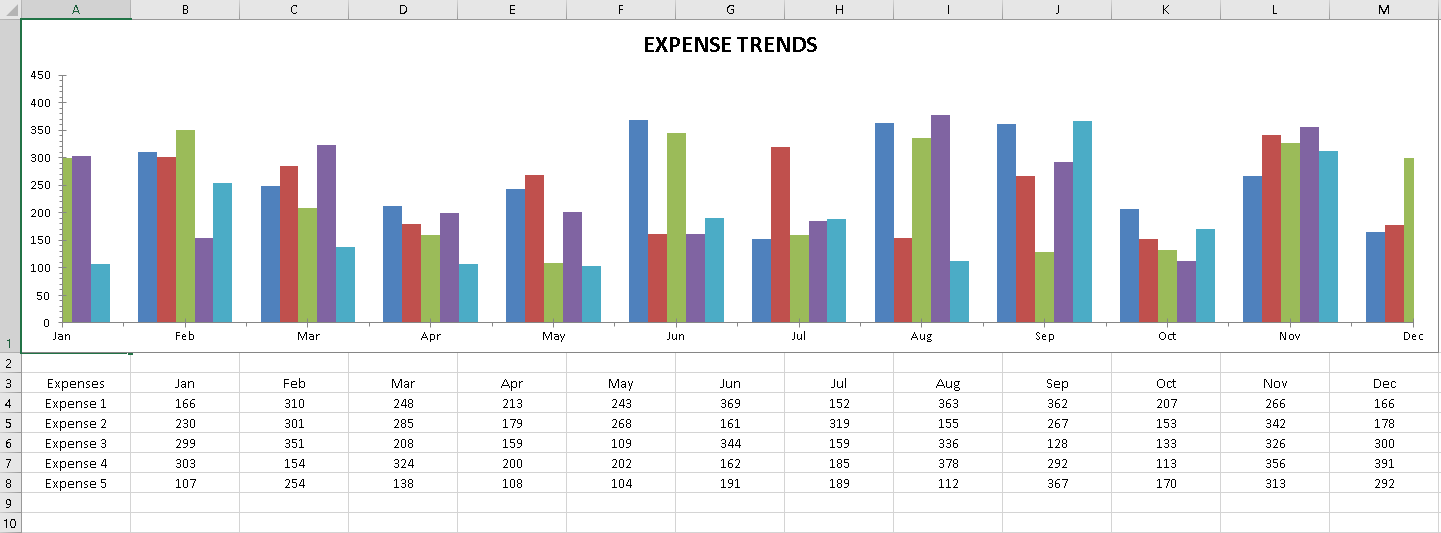Click the Select All corner box
Viewport: 1441px width, 533px height.
pos(10,9)
